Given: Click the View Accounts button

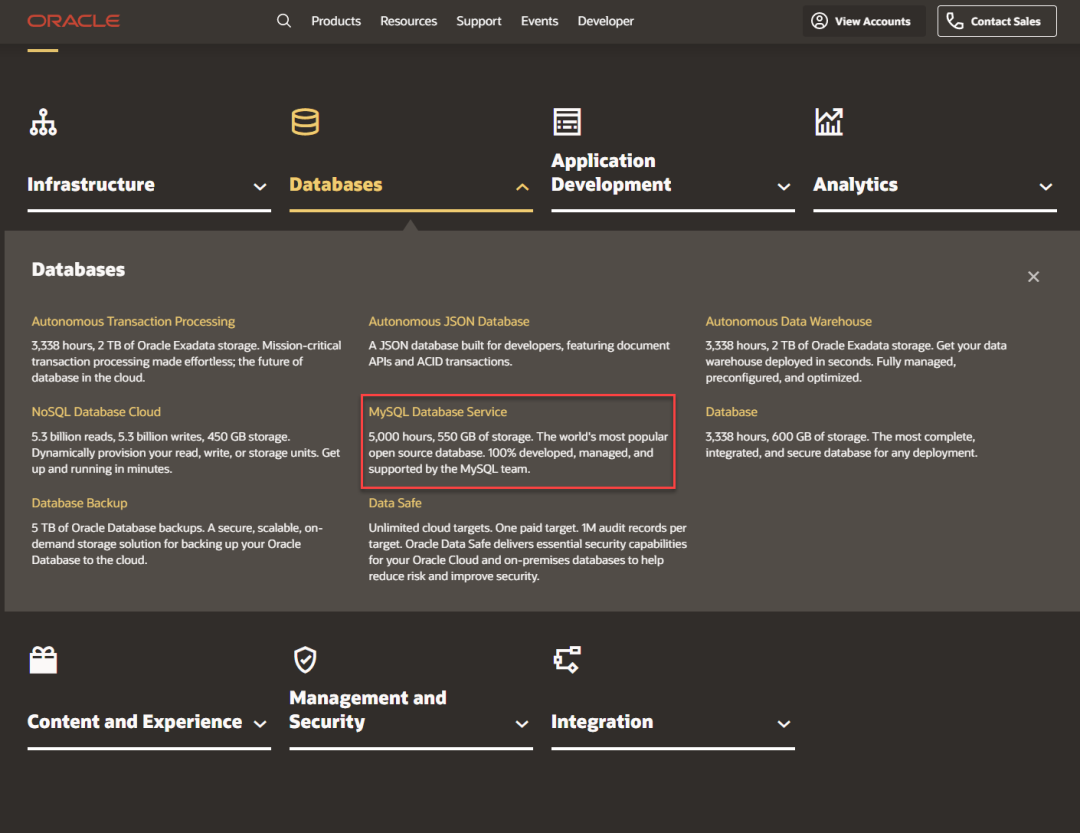Looking at the screenshot, I should (864, 21).
